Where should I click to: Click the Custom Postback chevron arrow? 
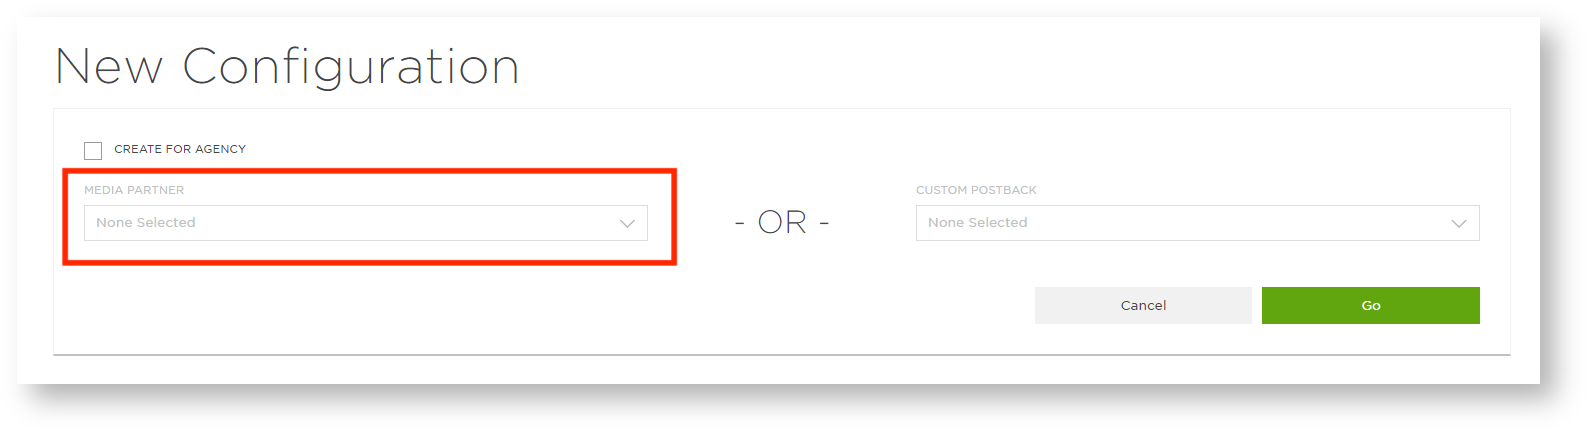(1459, 223)
